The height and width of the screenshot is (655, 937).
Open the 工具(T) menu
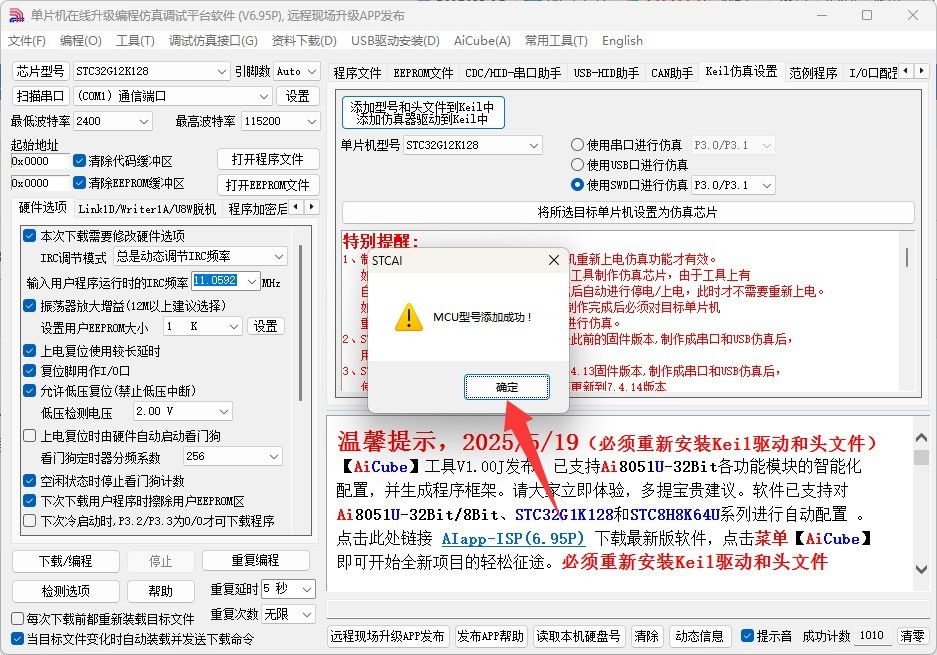tap(135, 41)
